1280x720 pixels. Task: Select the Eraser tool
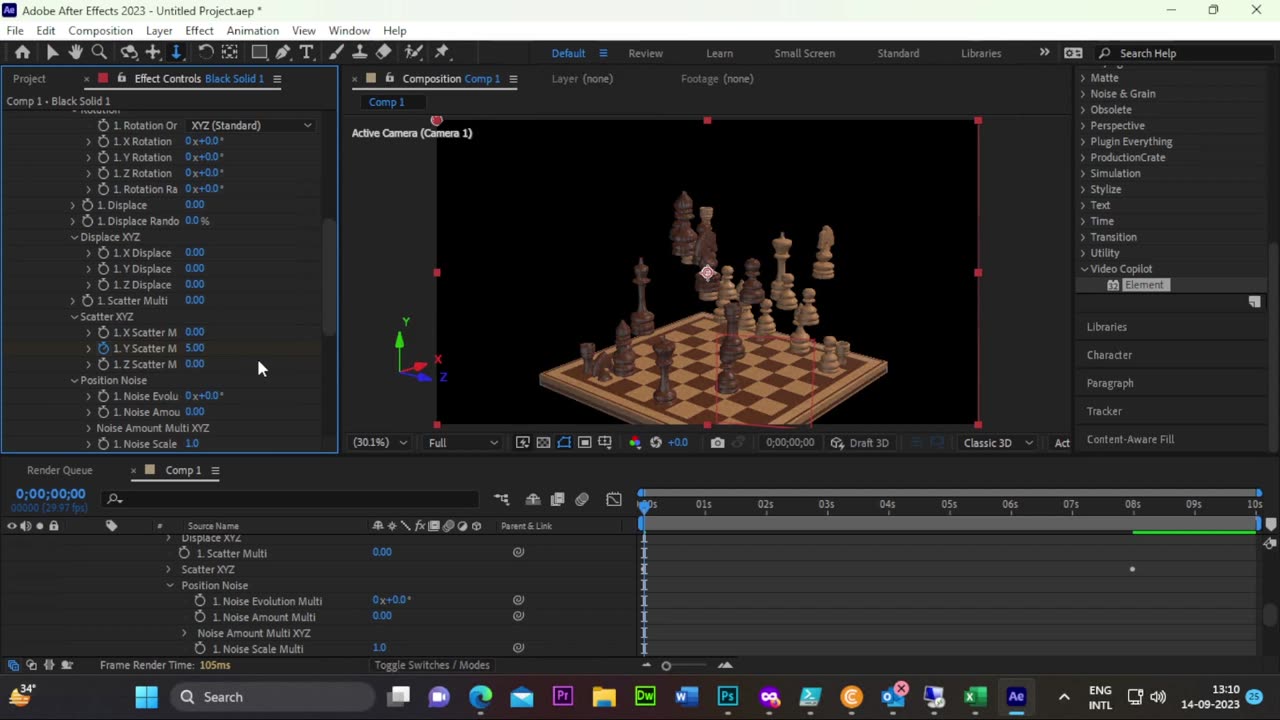point(384,53)
